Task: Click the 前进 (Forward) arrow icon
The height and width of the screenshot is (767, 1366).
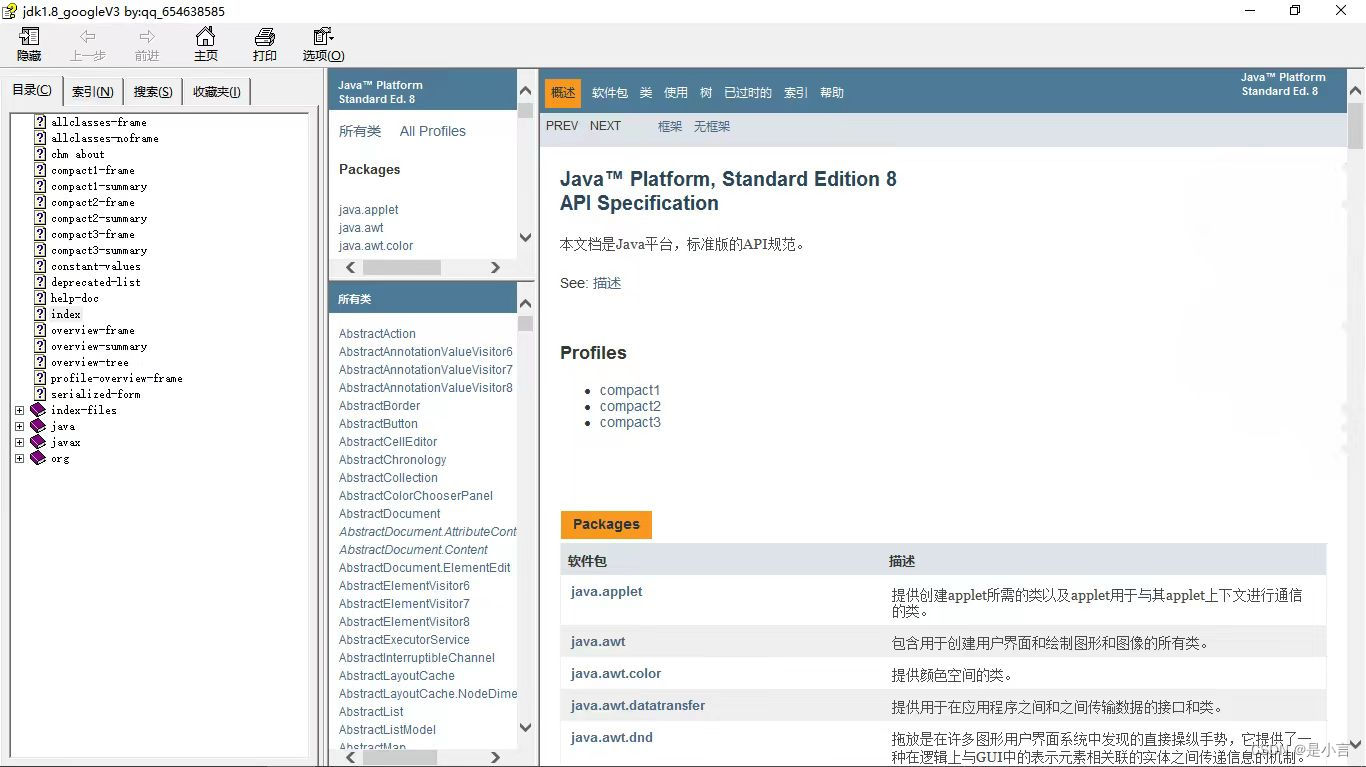Action: coord(147,37)
